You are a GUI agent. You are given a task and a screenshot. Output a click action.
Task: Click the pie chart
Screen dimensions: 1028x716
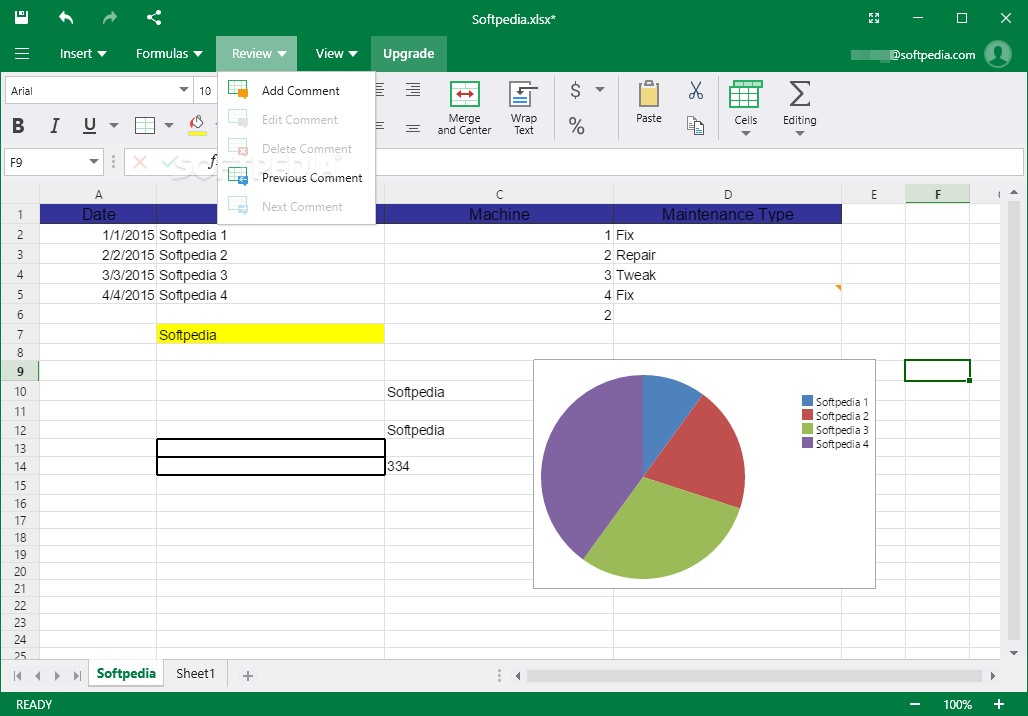click(642, 477)
